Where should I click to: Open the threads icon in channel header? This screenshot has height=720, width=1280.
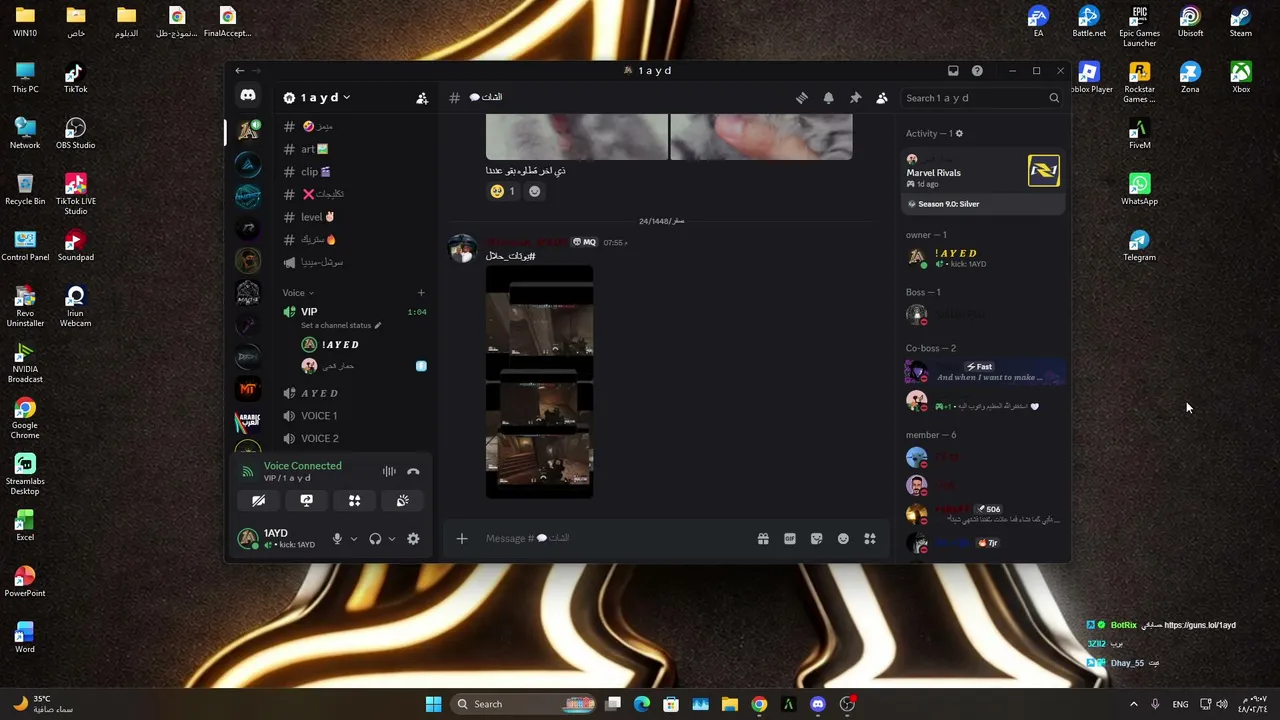click(x=802, y=98)
